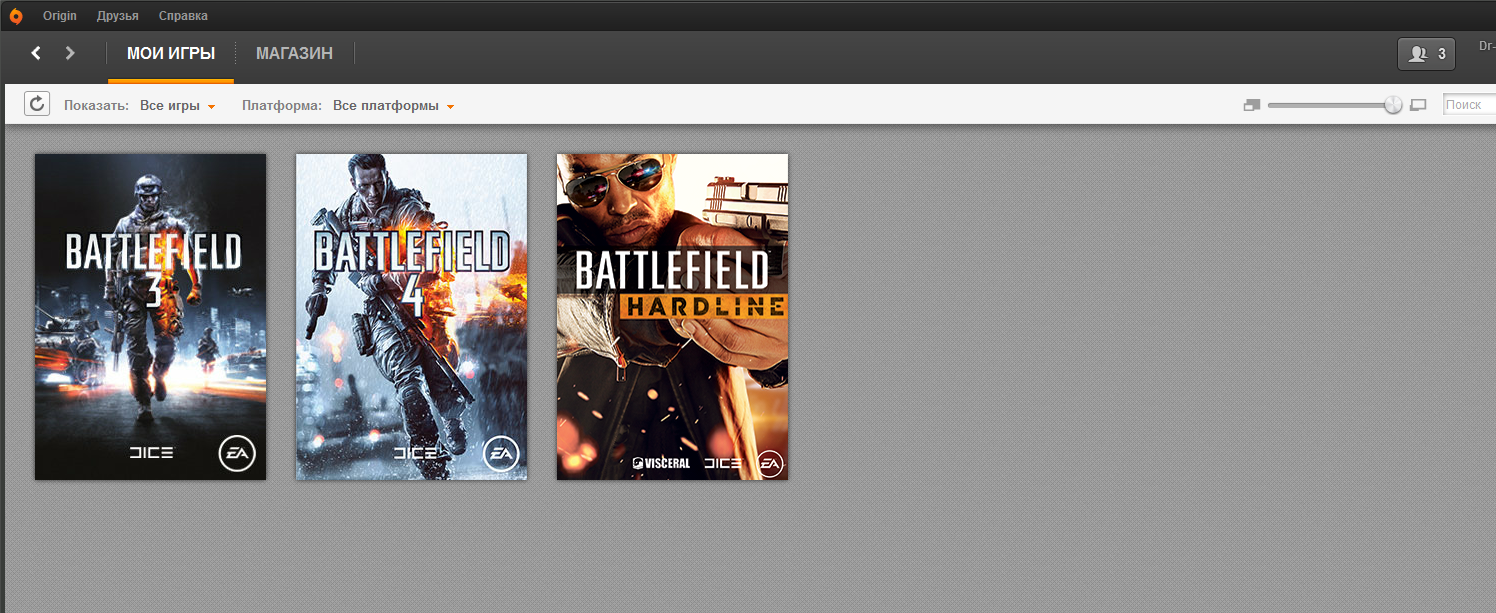The width and height of the screenshot is (1496, 613).
Task: Expand the Все игры filter dropdown
Action: click(x=178, y=106)
